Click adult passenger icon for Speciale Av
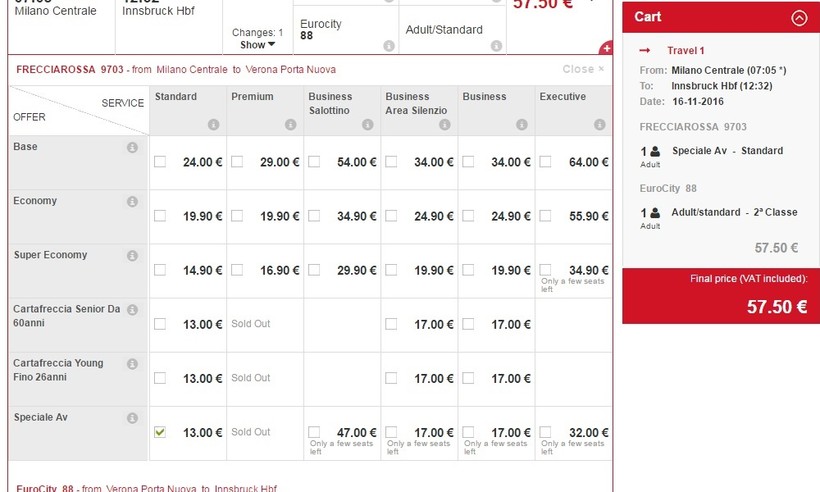The width and height of the screenshot is (820, 492). click(x=655, y=152)
